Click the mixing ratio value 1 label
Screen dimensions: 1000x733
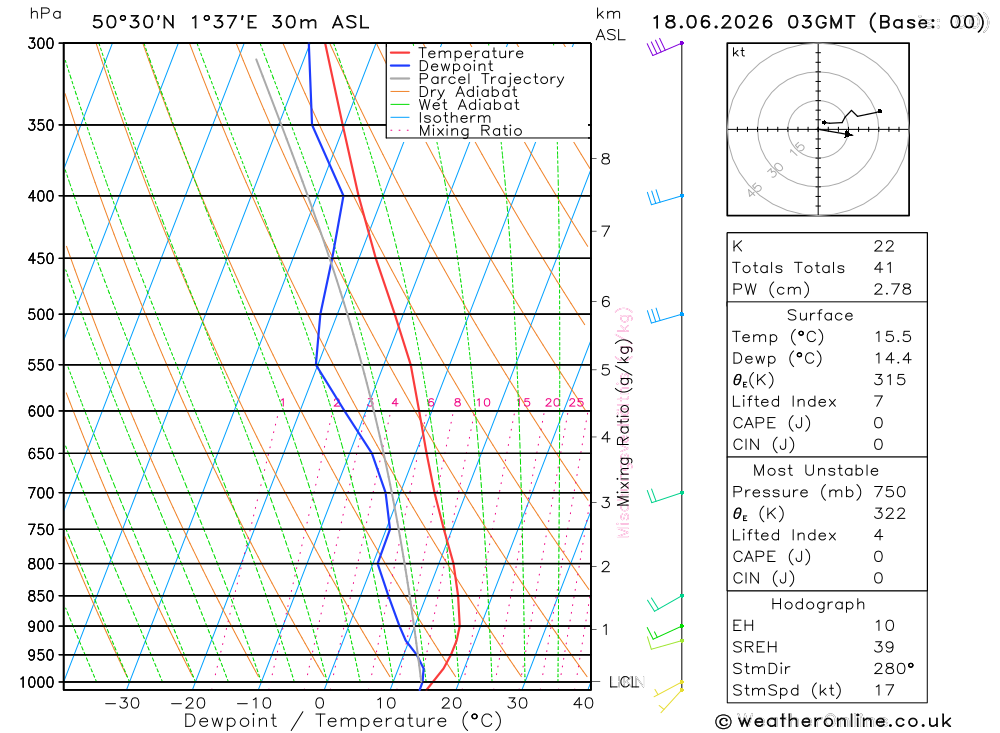283,403
